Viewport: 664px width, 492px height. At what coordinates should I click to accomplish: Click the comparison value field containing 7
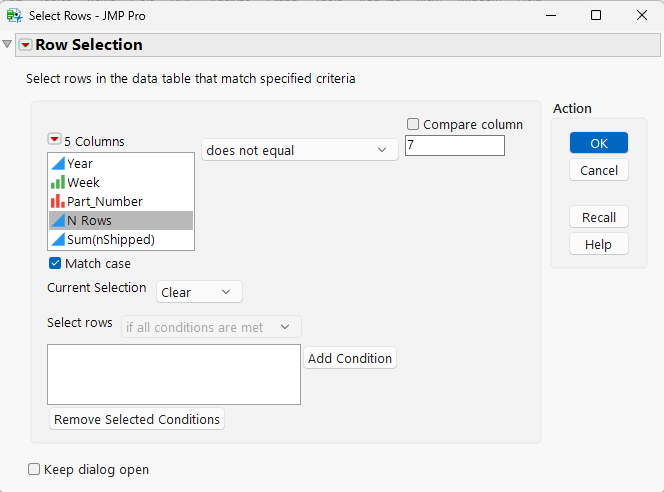[x=454, y=146]
